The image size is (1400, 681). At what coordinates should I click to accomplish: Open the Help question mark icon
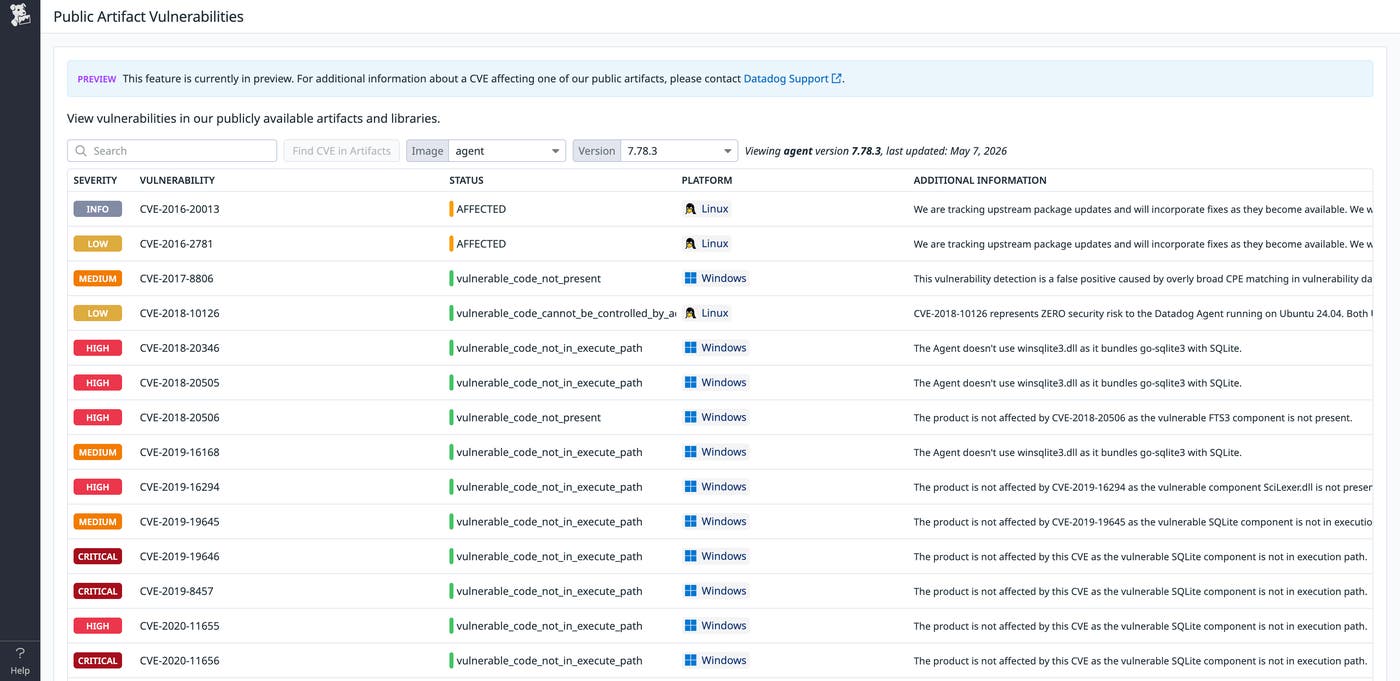coord(20,653)
